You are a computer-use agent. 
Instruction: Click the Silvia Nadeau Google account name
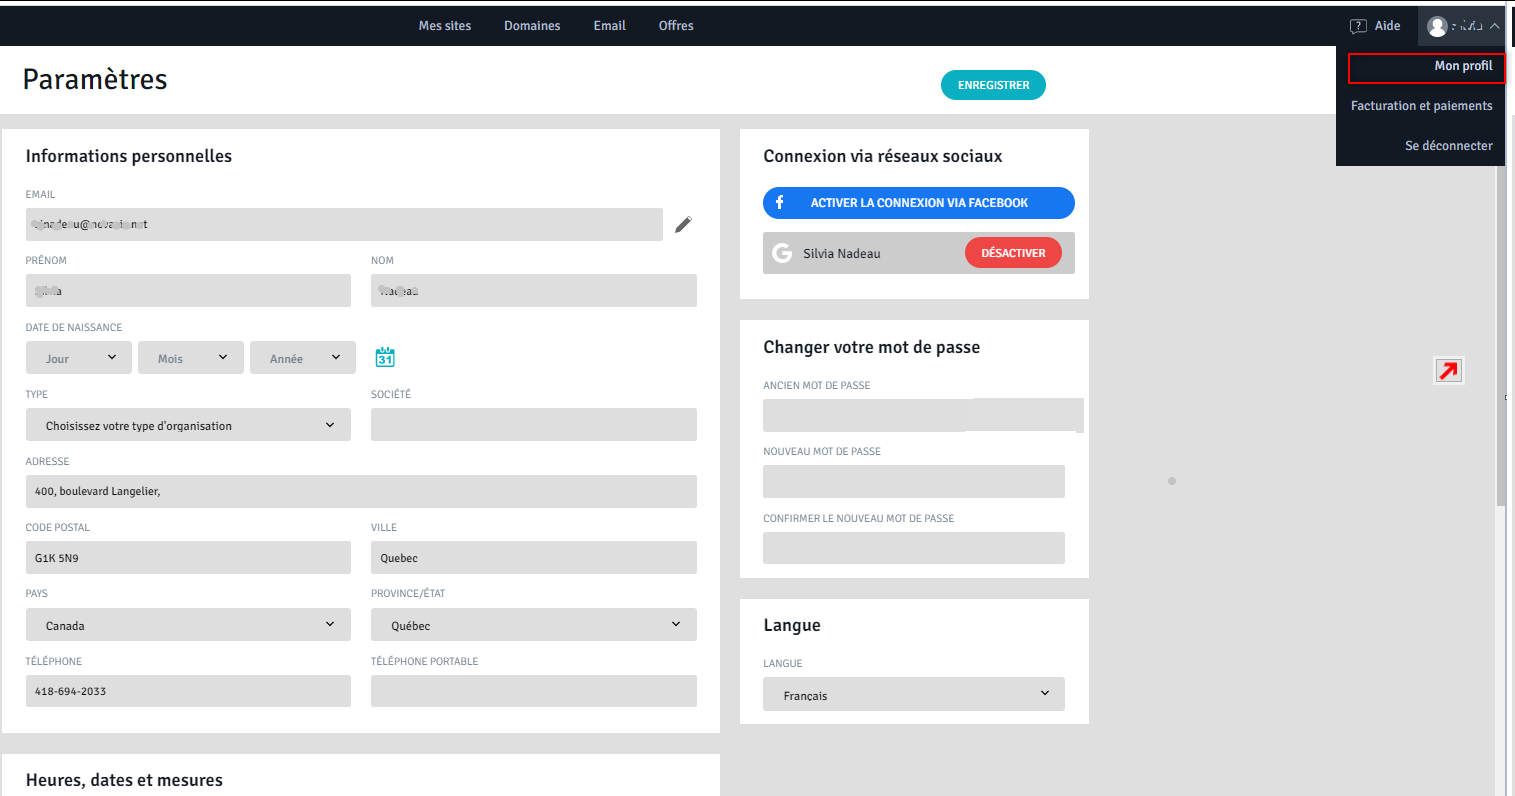[x=842, y=254]
